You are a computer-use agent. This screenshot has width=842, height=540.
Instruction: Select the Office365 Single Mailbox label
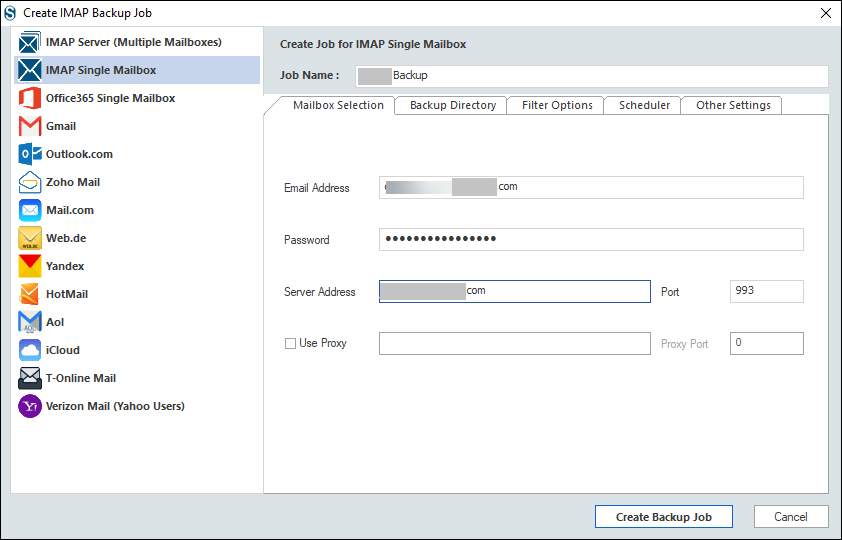tap(111, 98)
